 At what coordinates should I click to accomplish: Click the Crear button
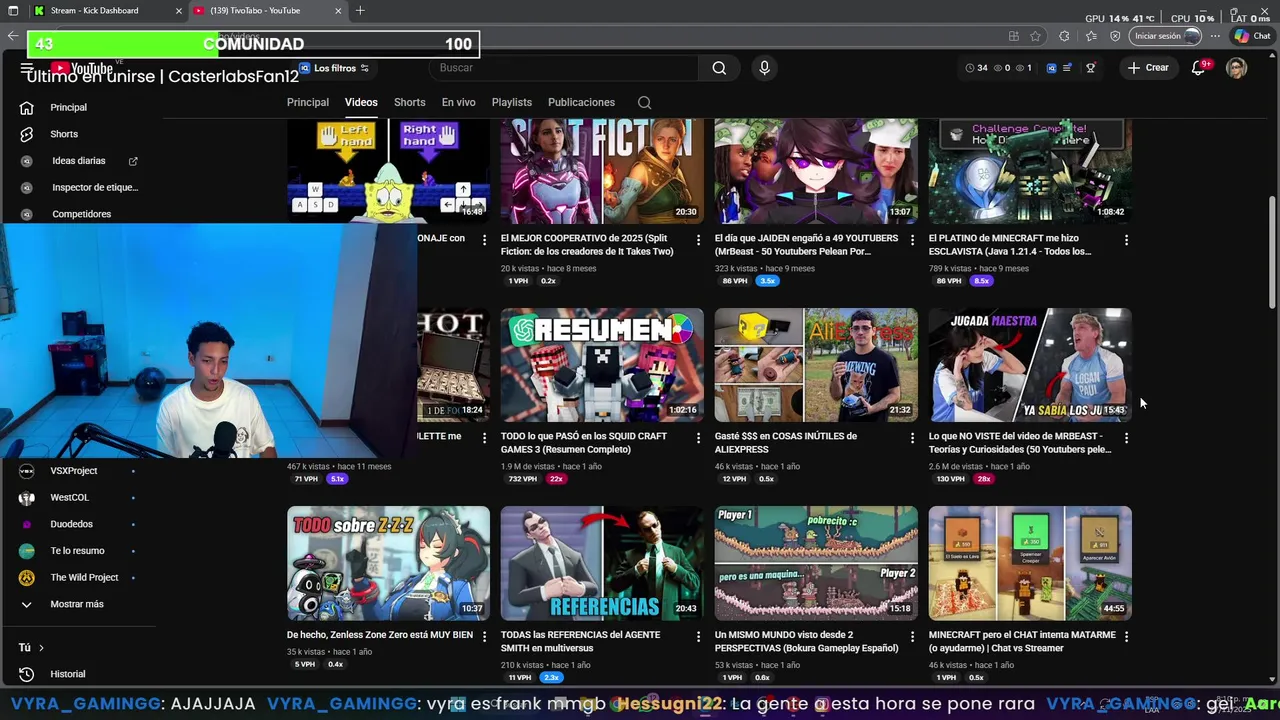click(1148, 68)
